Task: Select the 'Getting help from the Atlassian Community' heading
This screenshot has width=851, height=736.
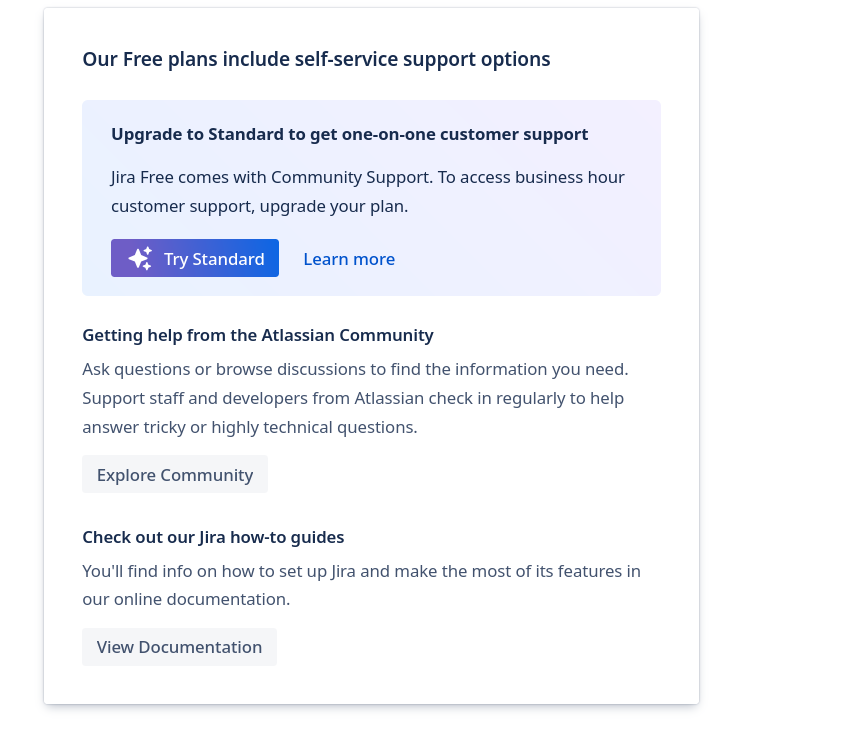Action: click(x=258, y=335)
